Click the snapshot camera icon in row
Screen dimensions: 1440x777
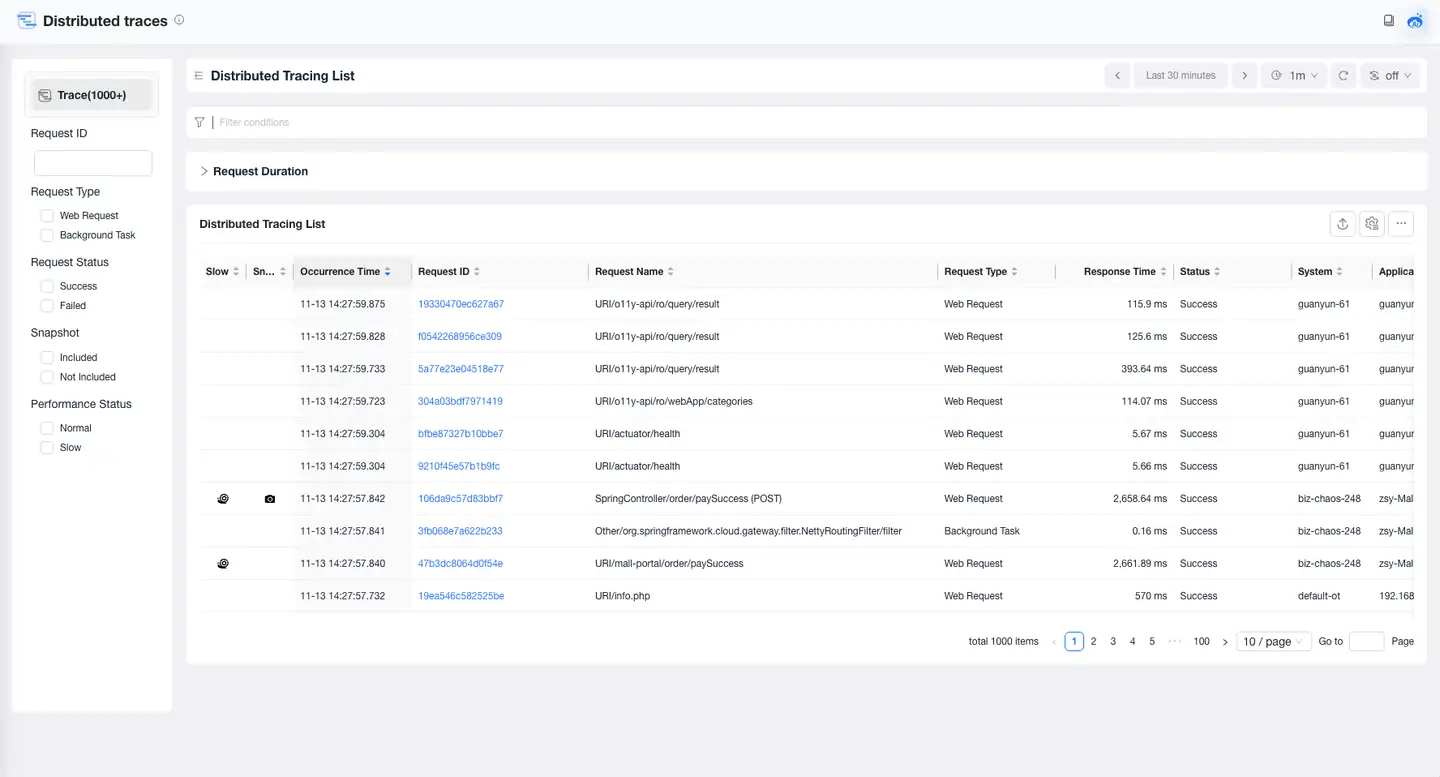(x=269, y=499)
